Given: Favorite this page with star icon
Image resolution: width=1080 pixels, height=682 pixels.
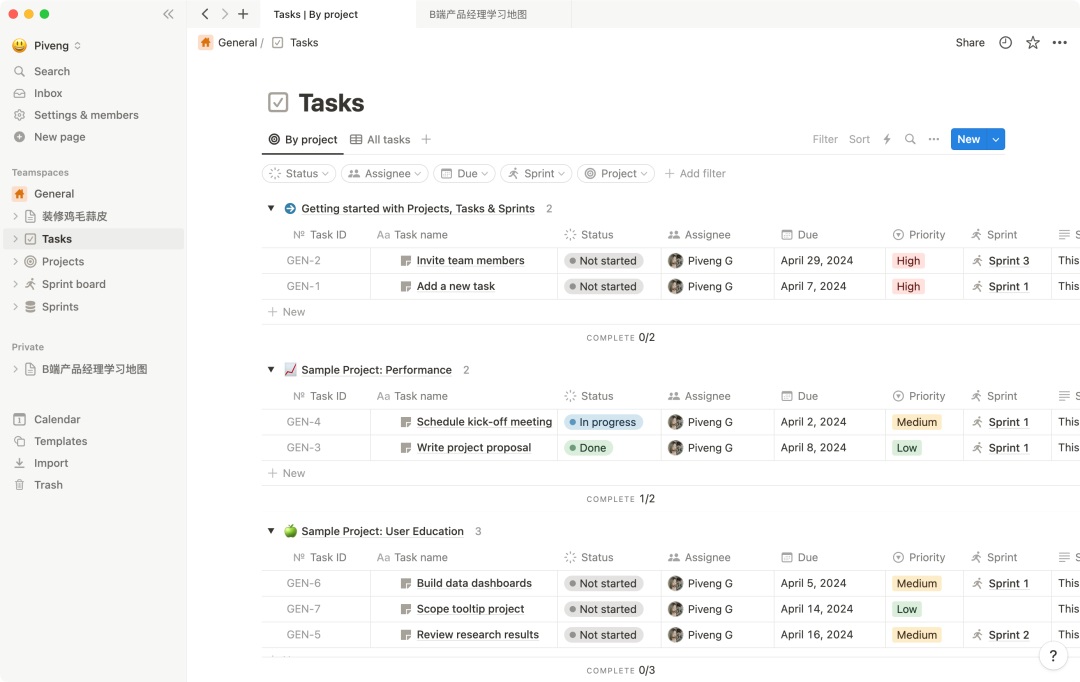Looking at the screenshot, I should click(x=1033, y=43).
